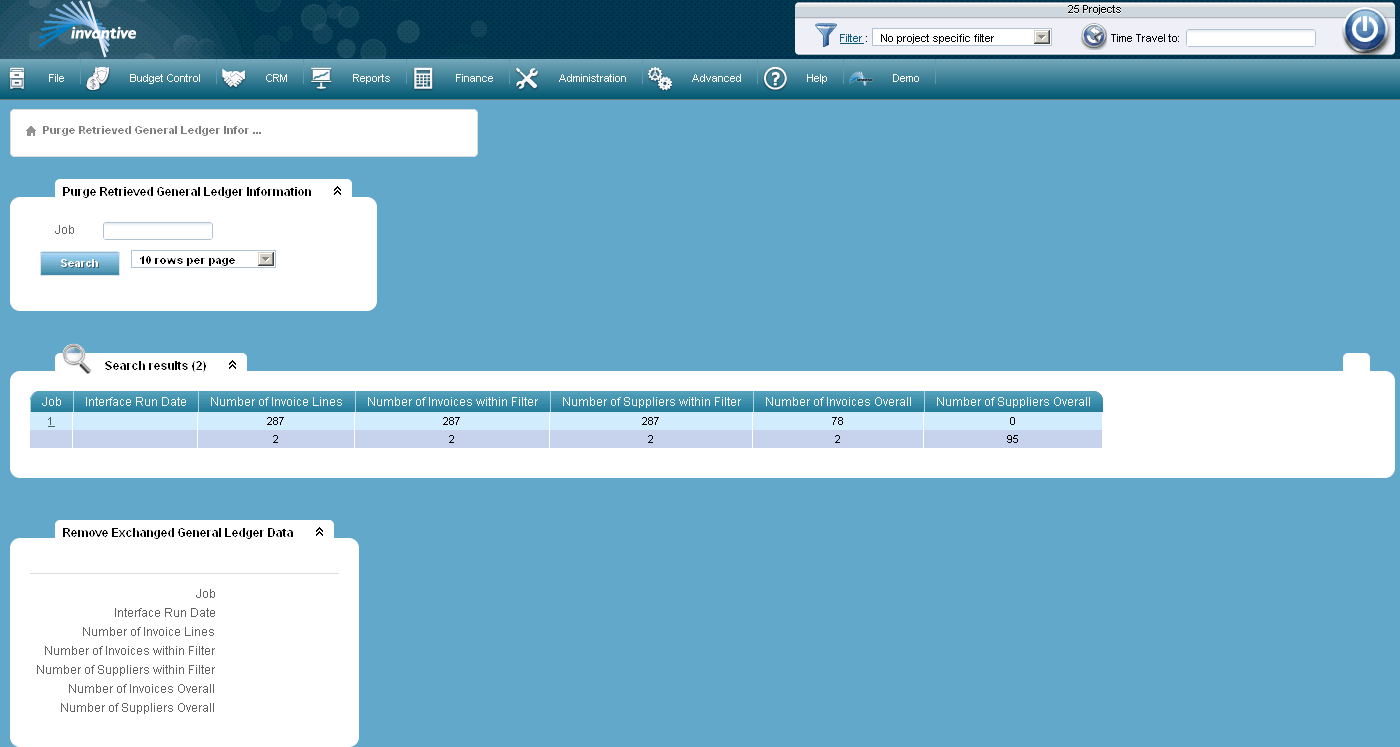Select the CRM handshake icon
Image resolution: width=1400 pixels, height=747 pixels.
[234, 78]
